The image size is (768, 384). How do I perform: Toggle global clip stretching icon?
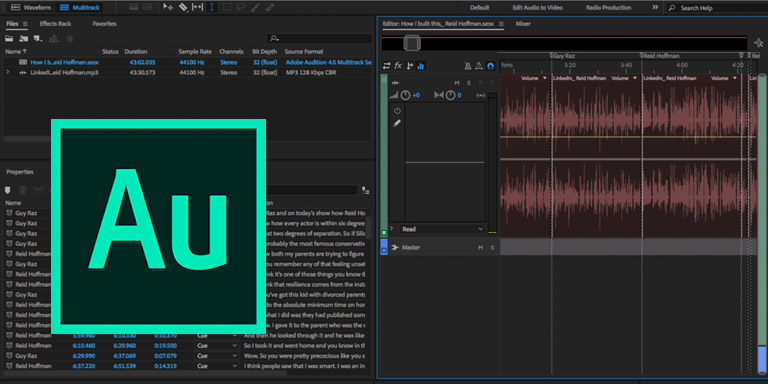(x=479, y=66)
